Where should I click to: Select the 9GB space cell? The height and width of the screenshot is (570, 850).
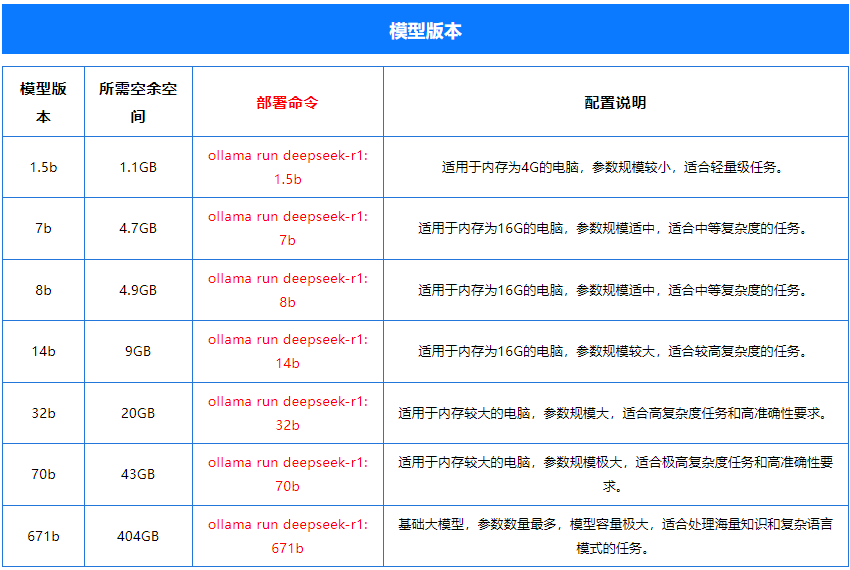(x=138, y=351)
